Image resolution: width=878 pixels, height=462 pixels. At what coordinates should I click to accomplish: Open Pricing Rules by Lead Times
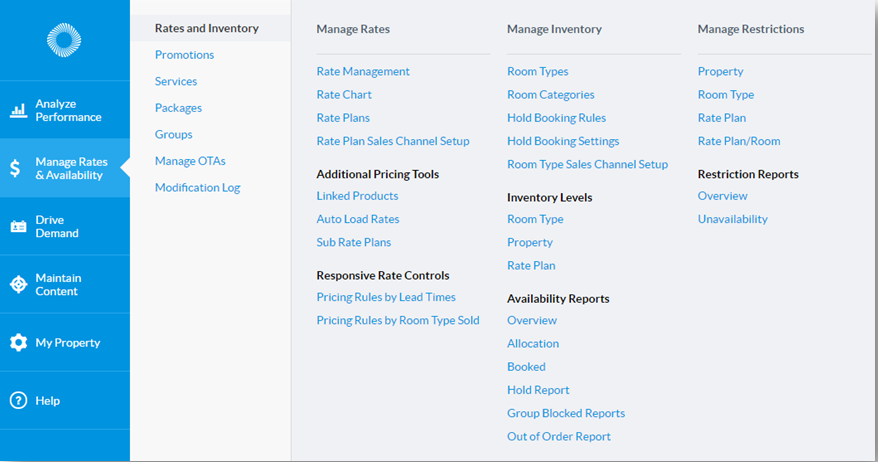pyautogui.click(x=385, y=297)
